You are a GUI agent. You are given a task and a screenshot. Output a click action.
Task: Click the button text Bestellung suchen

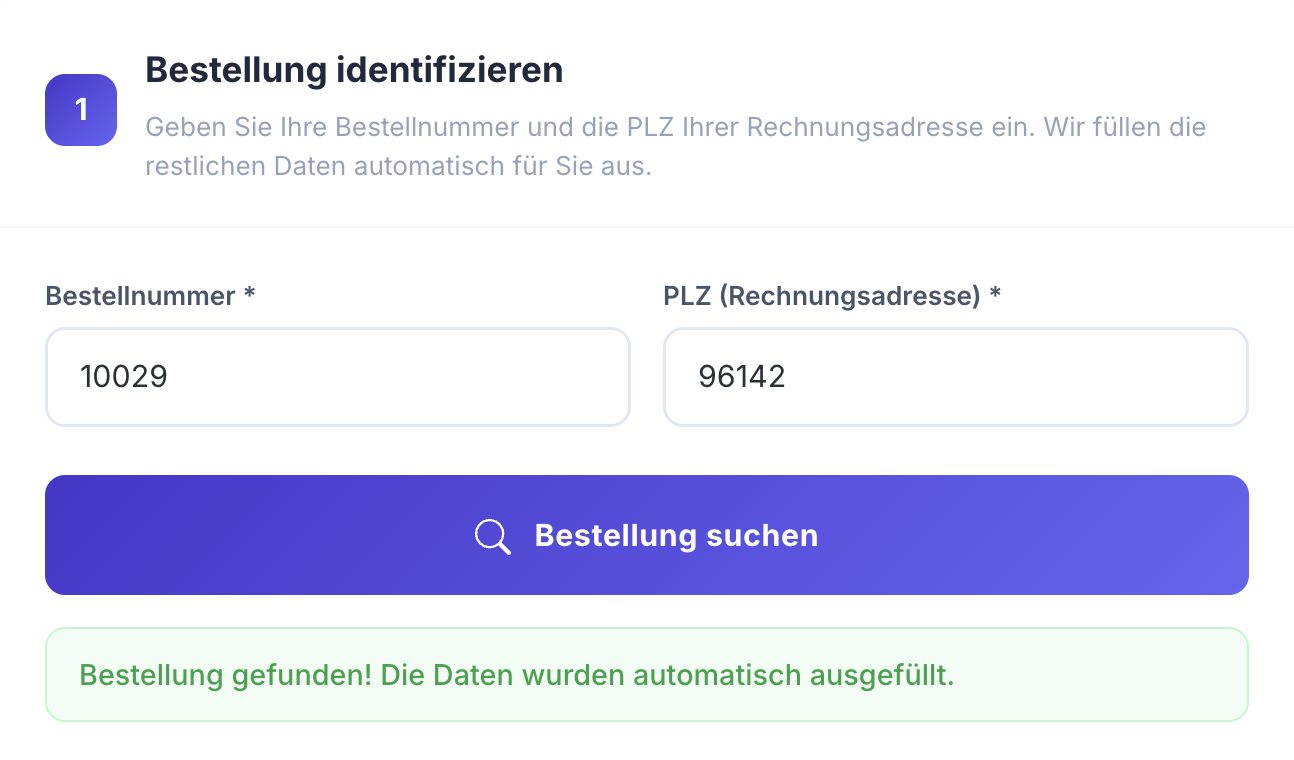[676, 536]
